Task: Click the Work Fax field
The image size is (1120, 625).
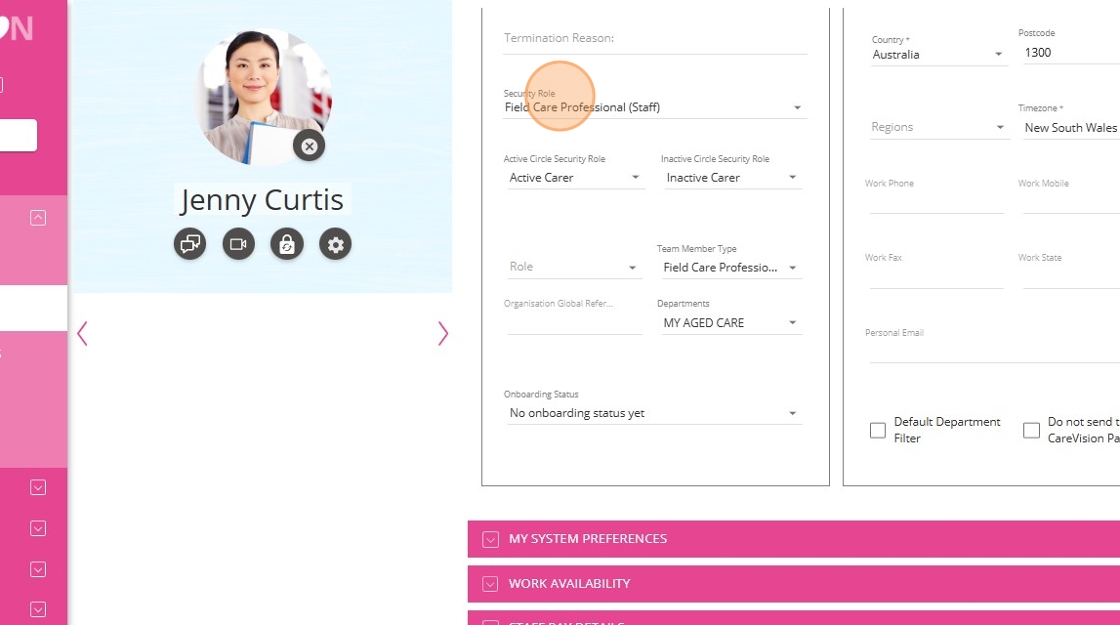Action: point(936,277)
